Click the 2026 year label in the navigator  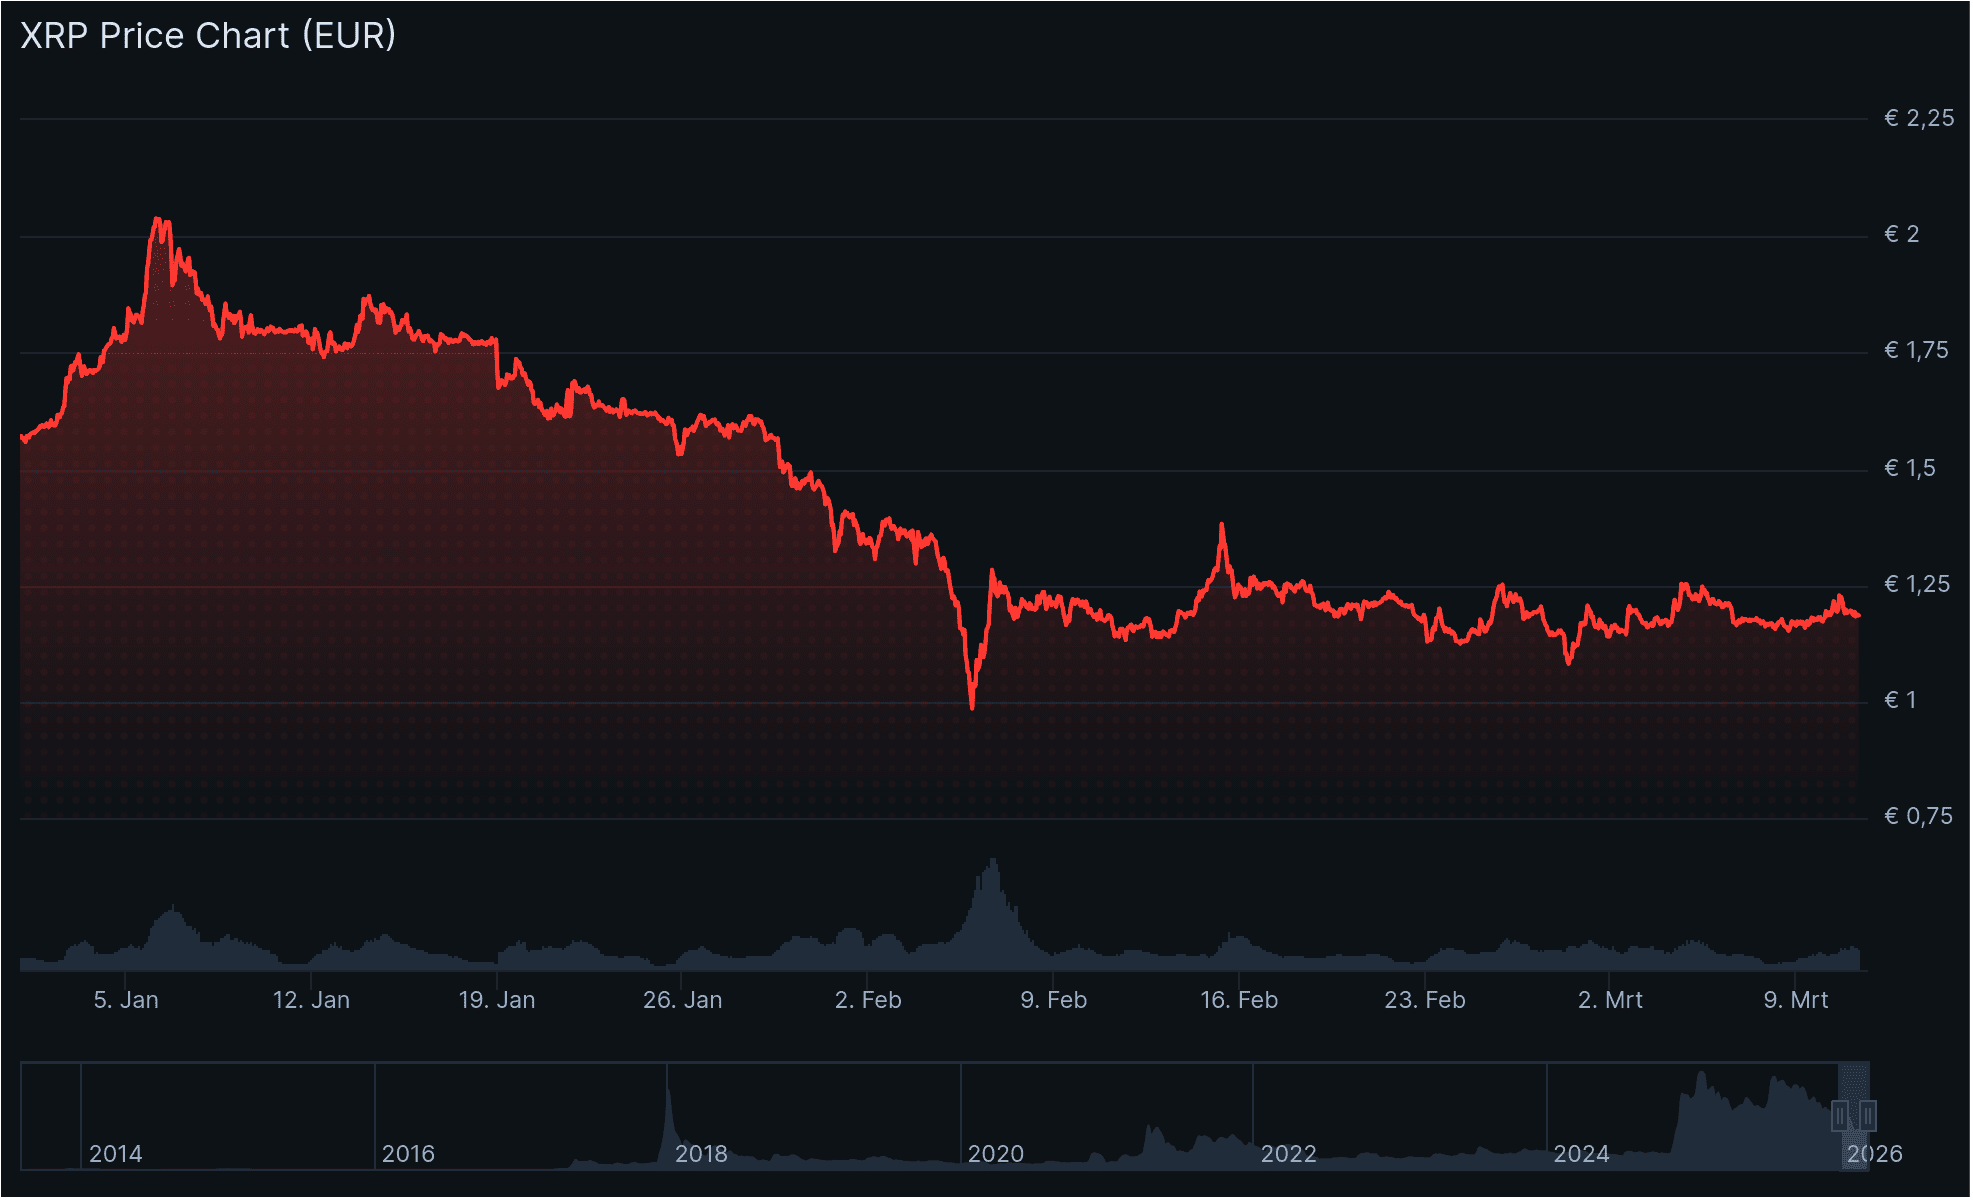point(1875,1154)
